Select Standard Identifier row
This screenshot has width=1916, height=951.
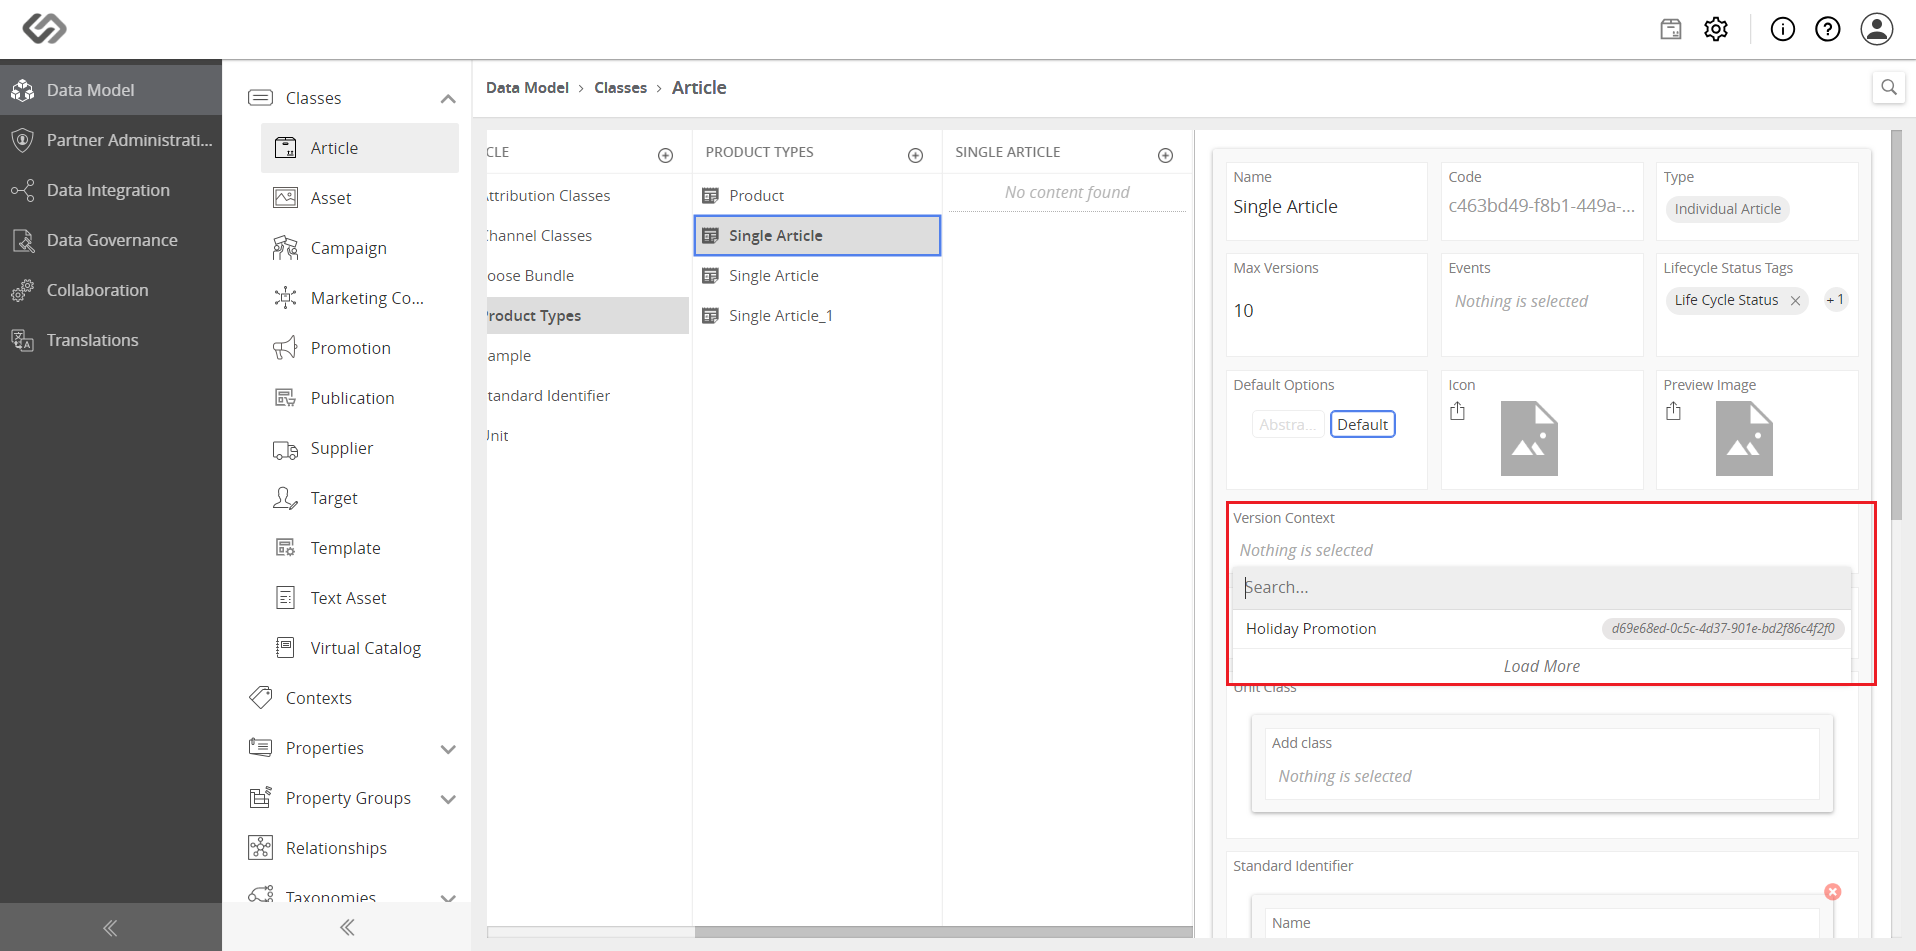click(x=588, y=396)
